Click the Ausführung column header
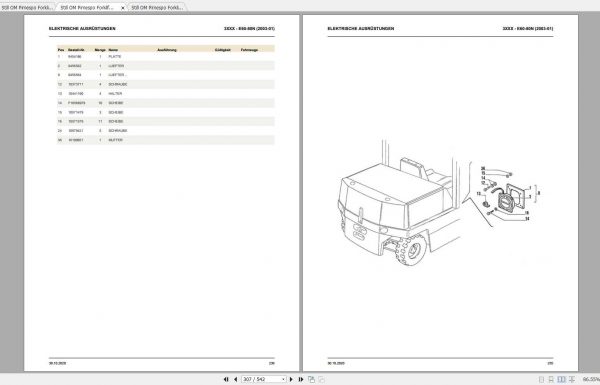Viewport: 600px width, 385px height. tap(167, 50)
